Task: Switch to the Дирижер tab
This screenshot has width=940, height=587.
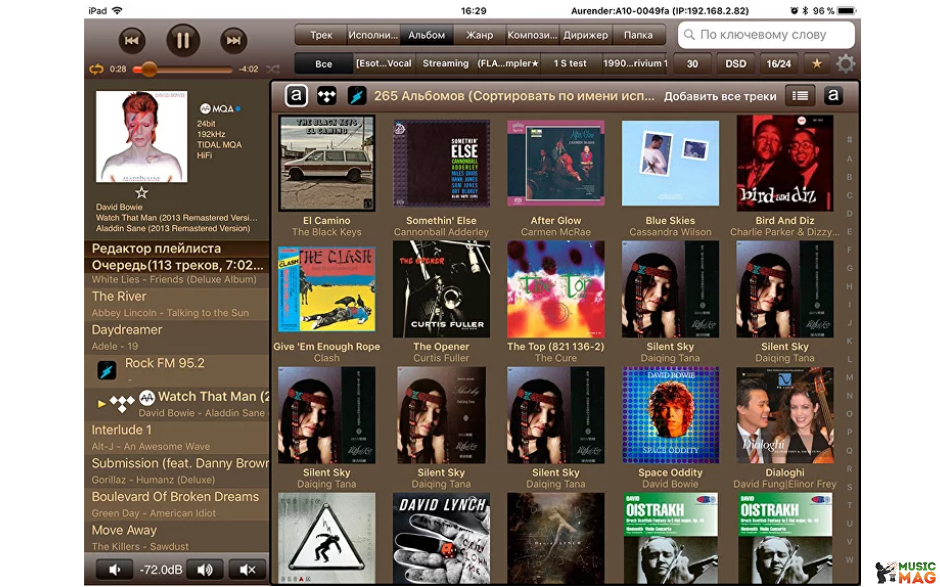Action: tap(585, 35)
